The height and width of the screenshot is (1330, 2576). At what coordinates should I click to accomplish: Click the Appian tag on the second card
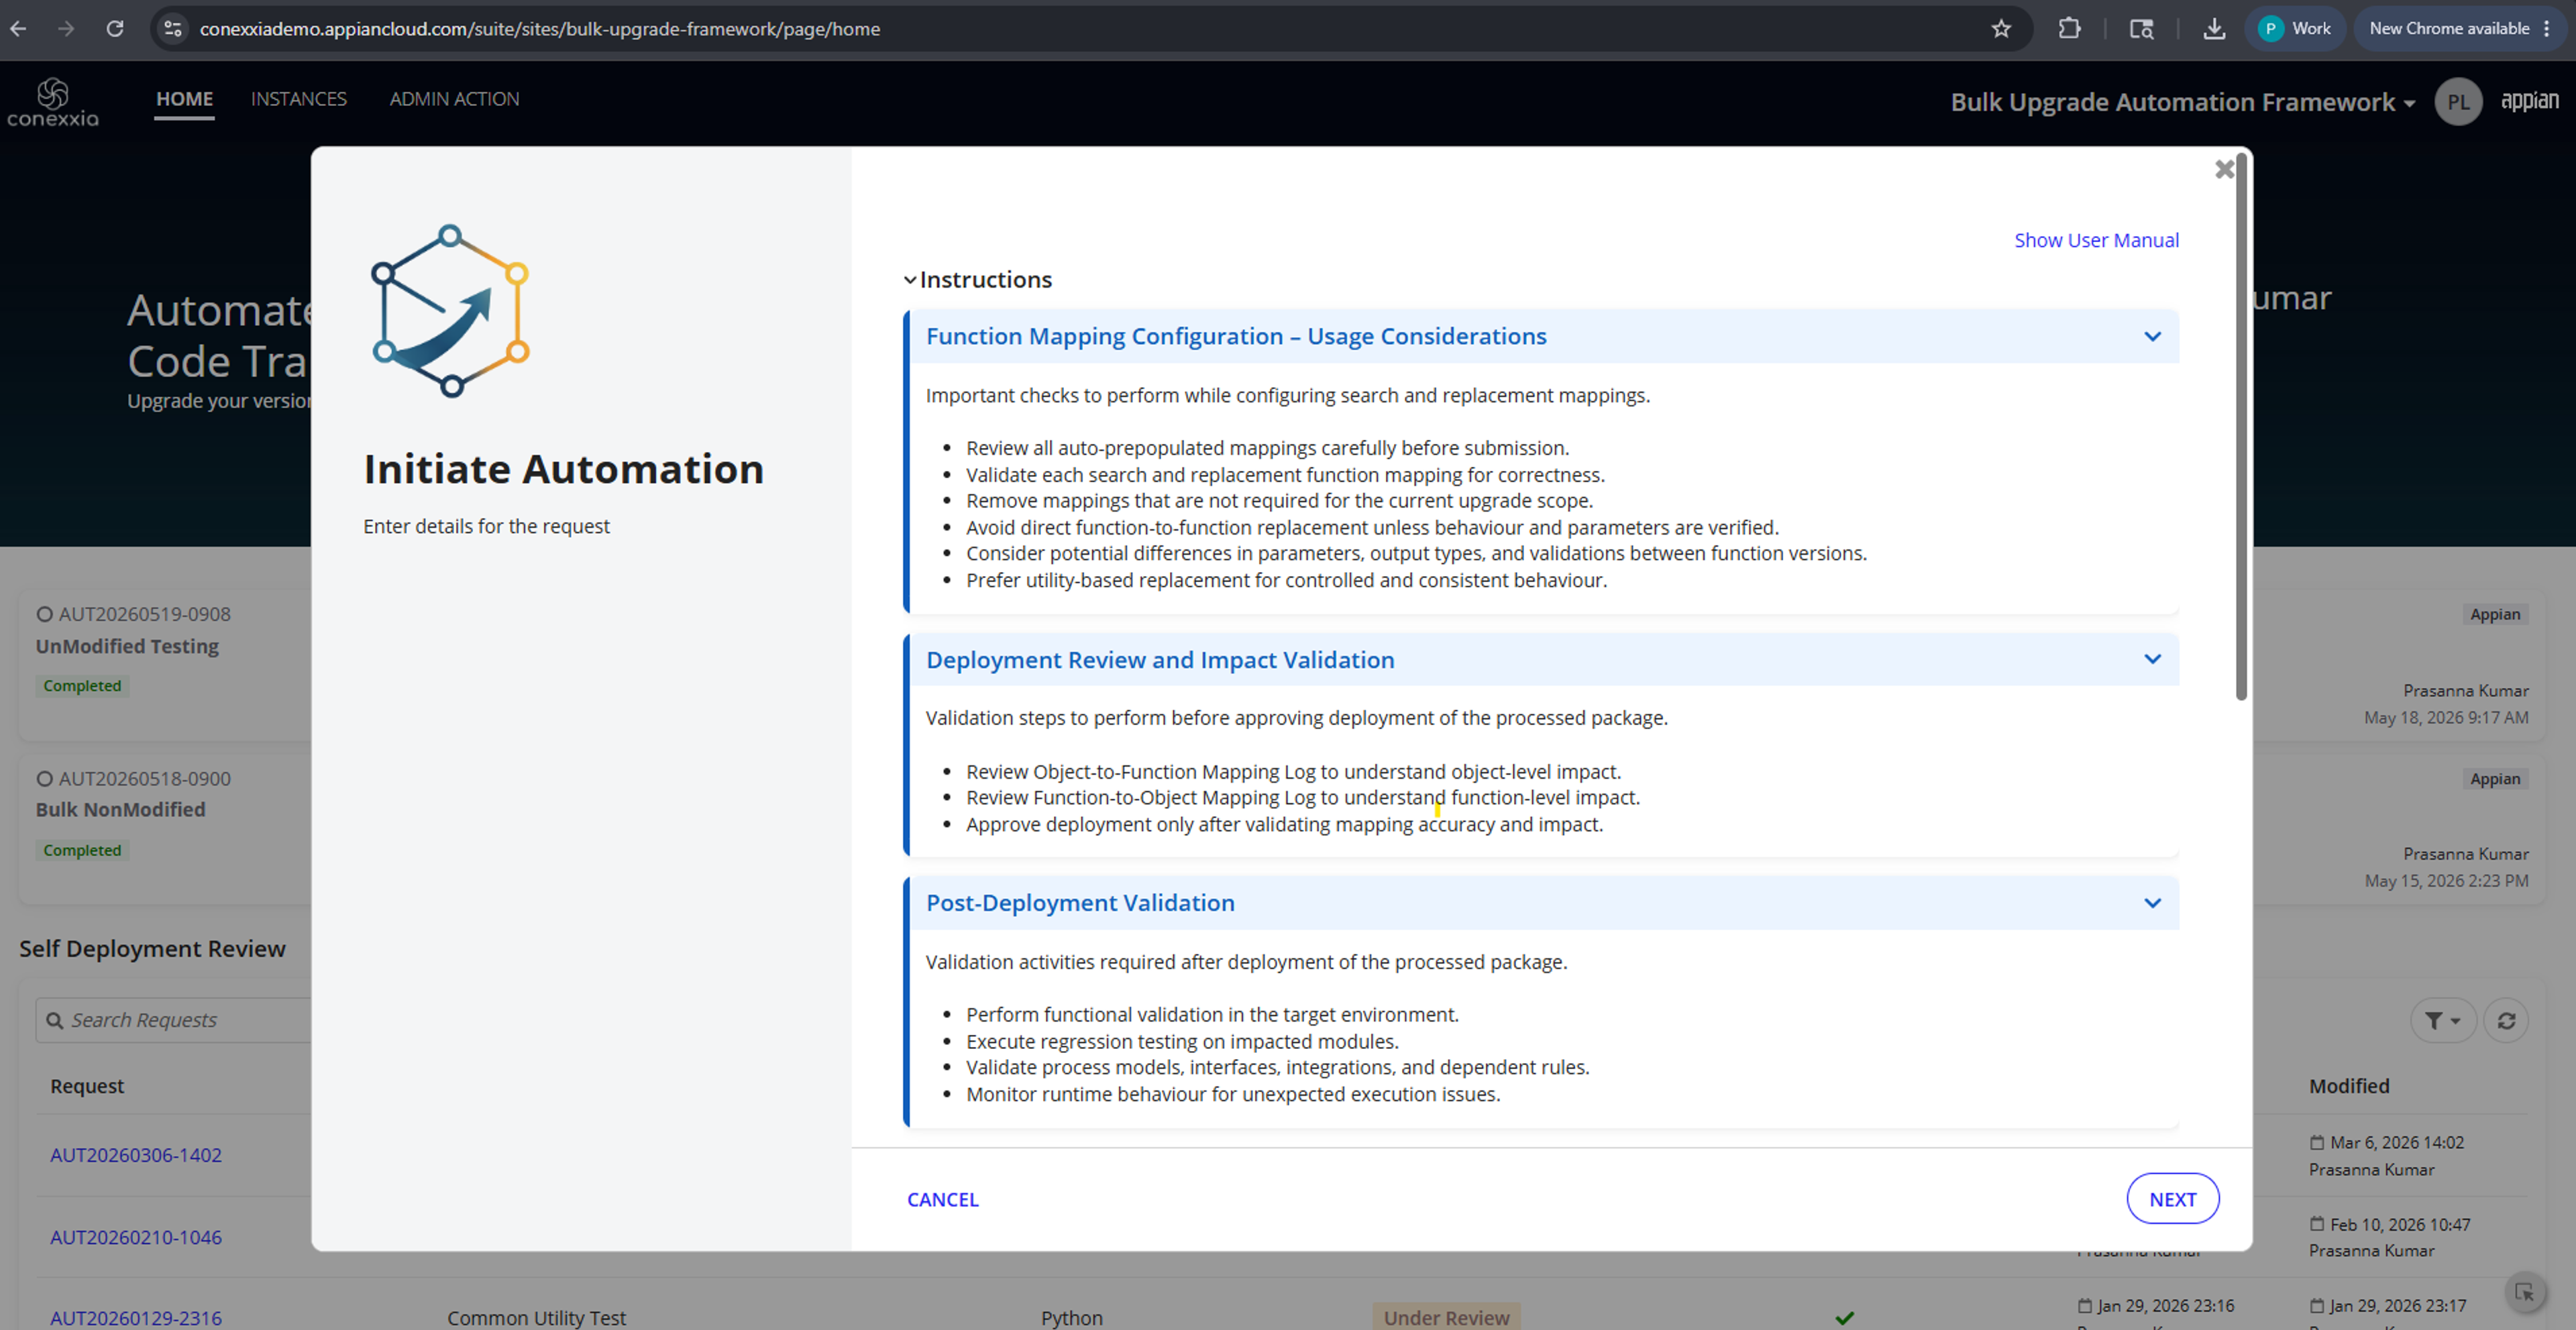pos(2495,778)
